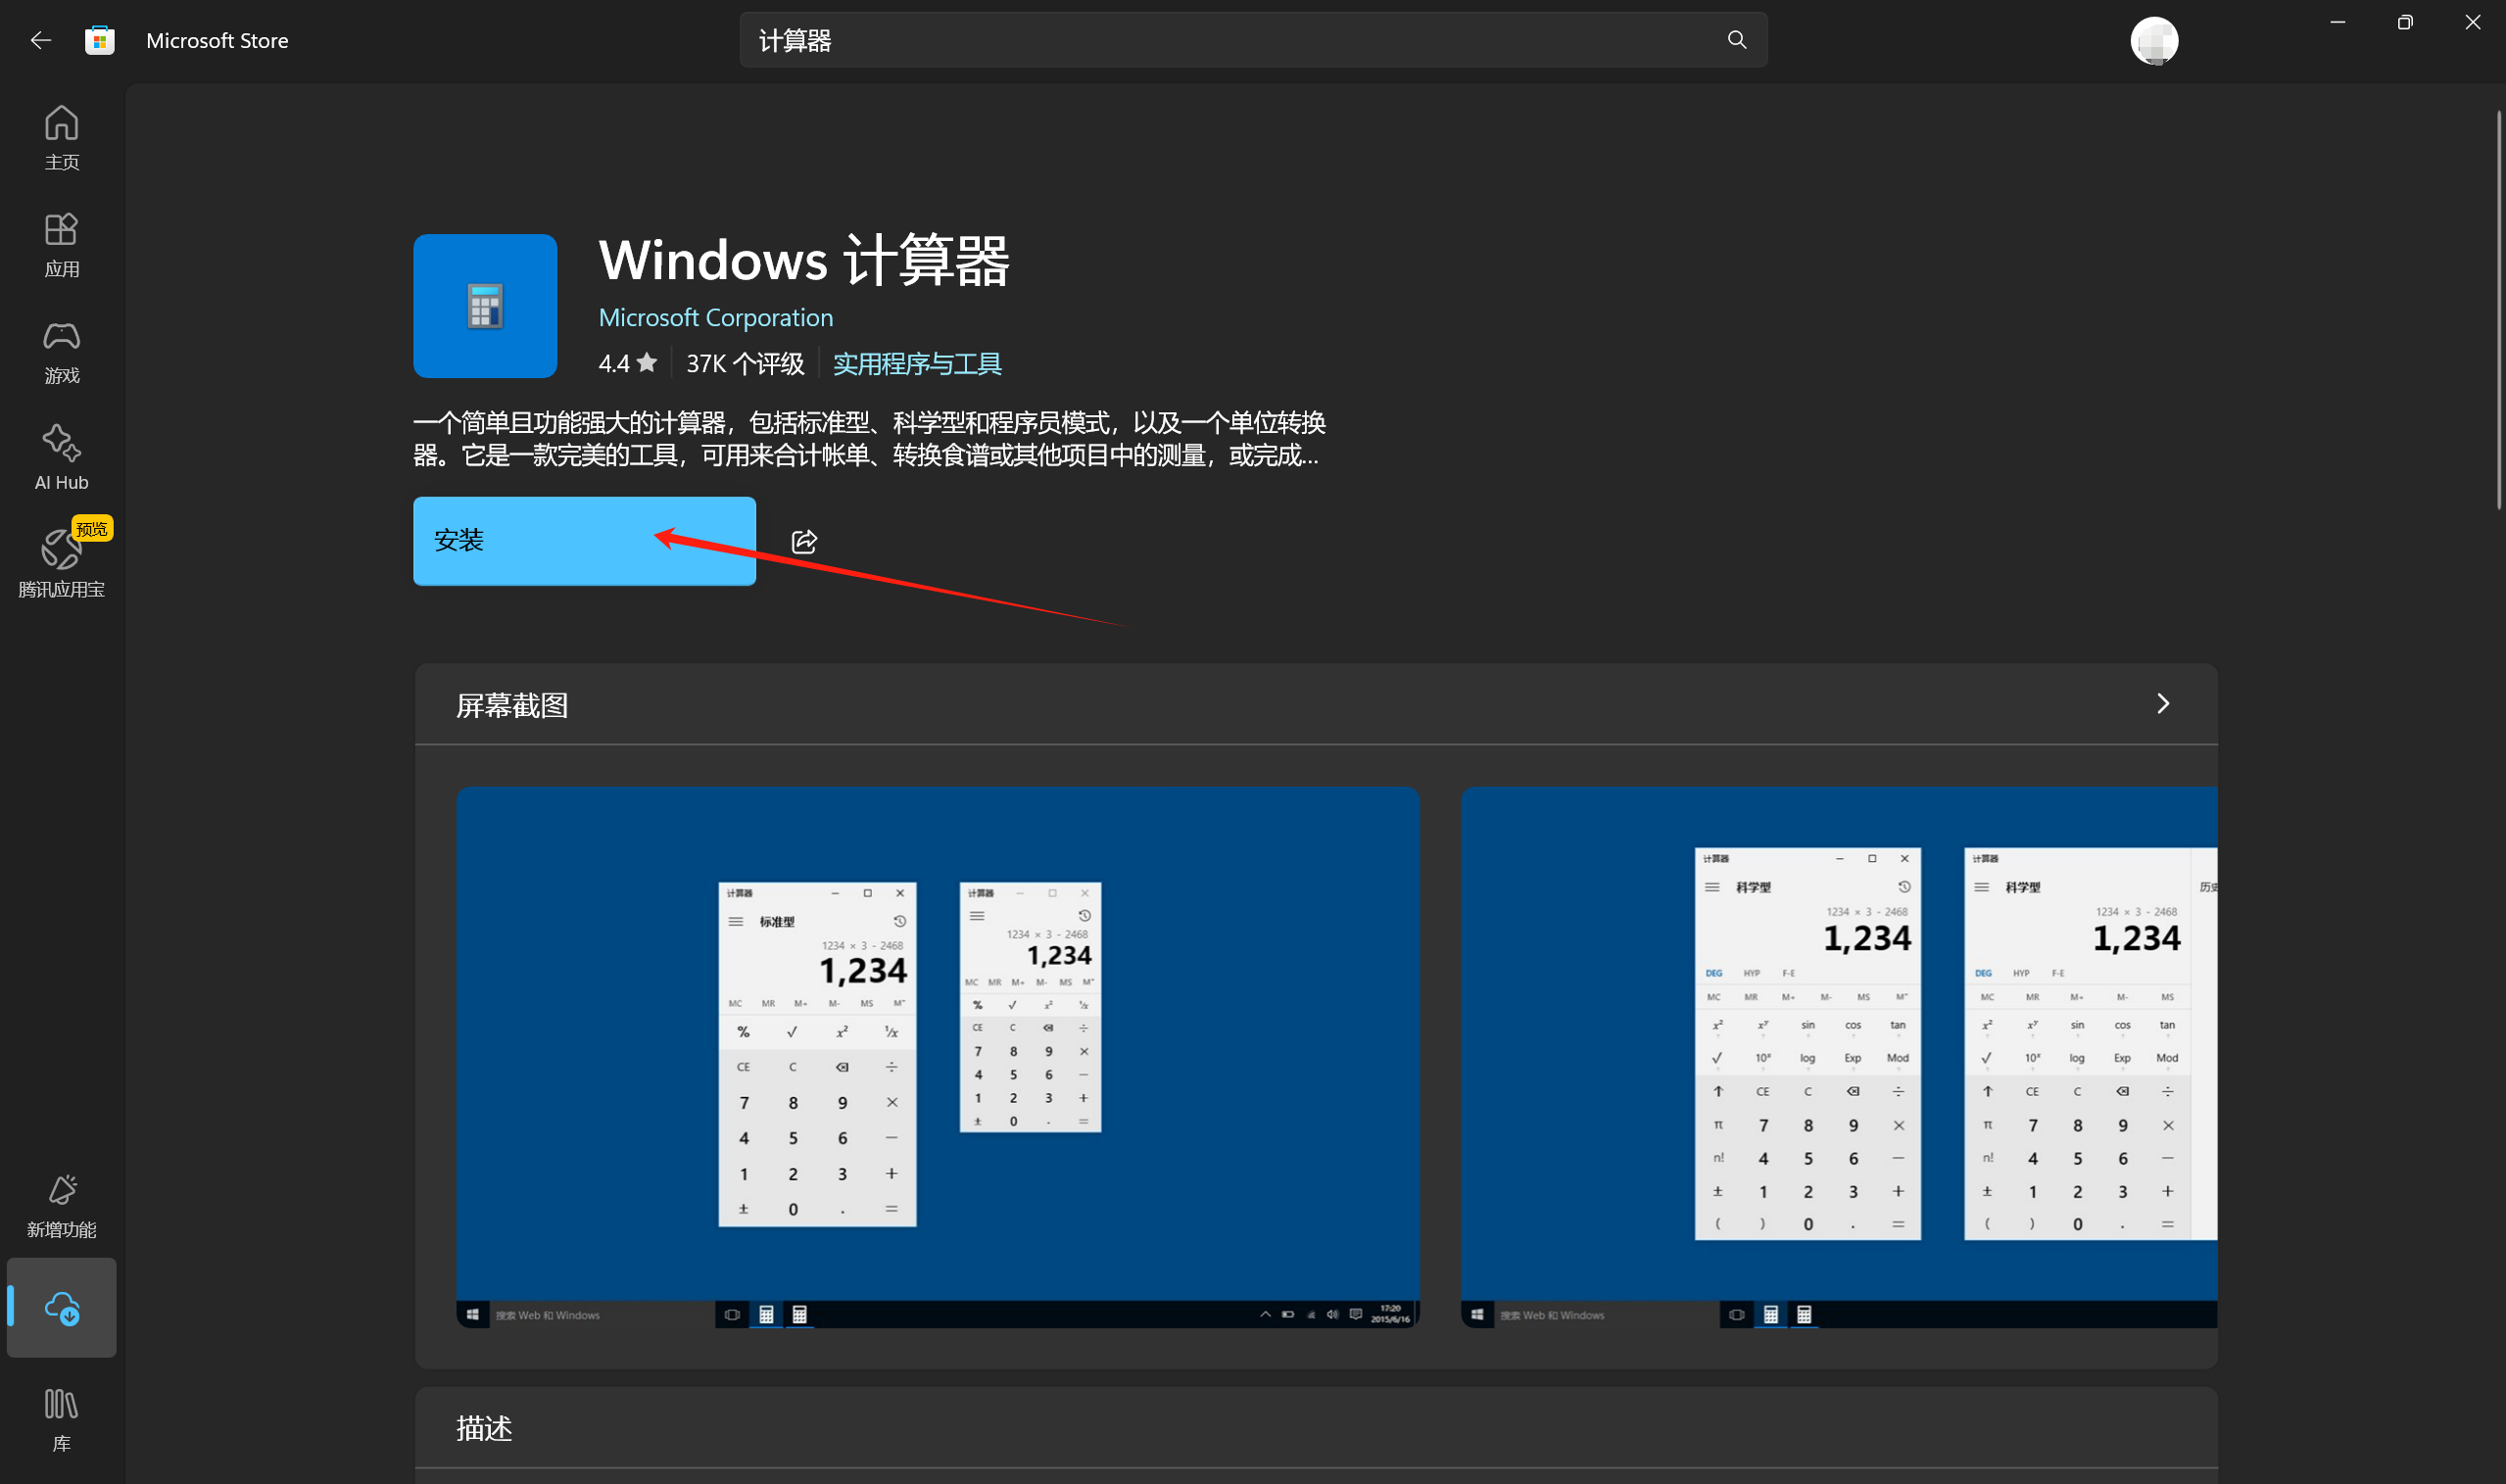Viewport: 2506px width, 1484px height.
Task: Click the back arrow icon
Action: [x=41, y=40]
